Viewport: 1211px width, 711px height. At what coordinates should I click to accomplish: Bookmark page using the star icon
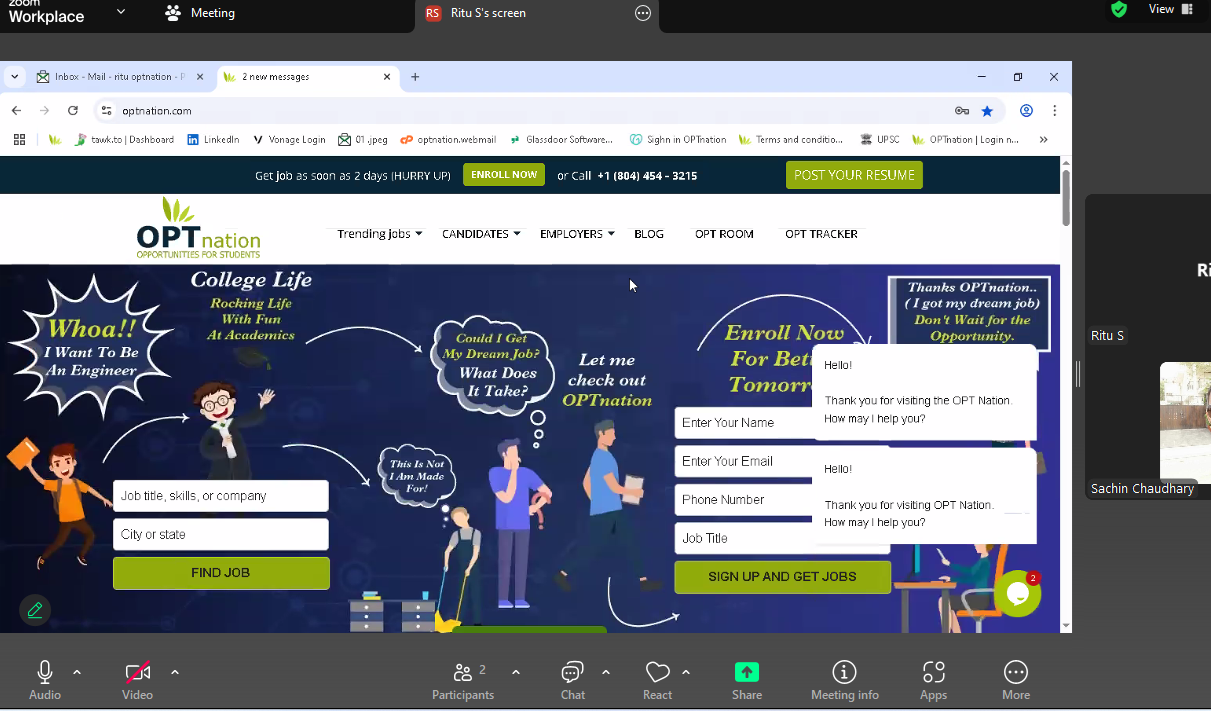pos(987,111)
